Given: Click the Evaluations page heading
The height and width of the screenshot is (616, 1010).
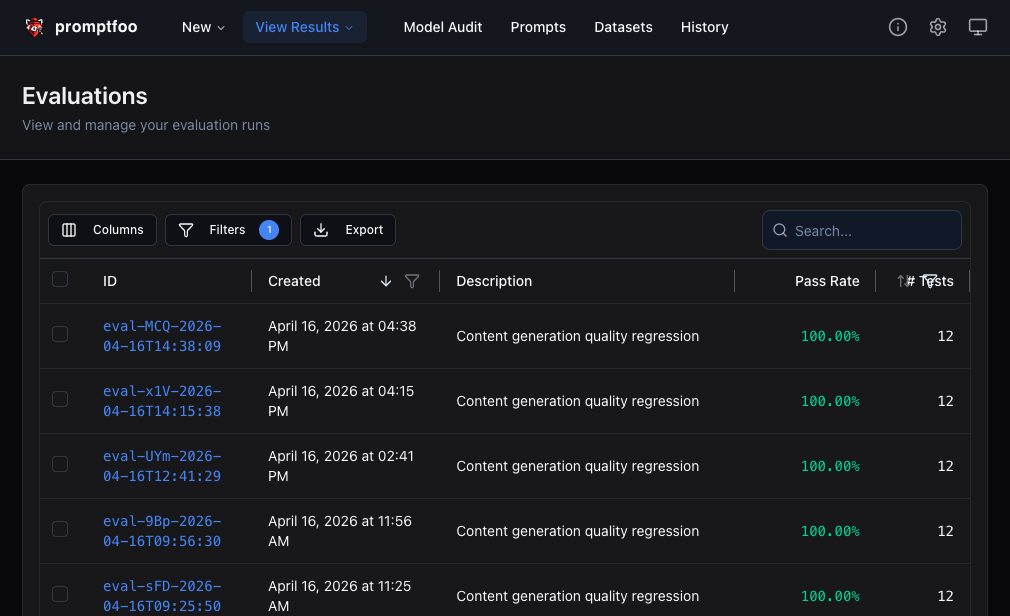Looking at the screenshot, I should [x=85, y=96].
